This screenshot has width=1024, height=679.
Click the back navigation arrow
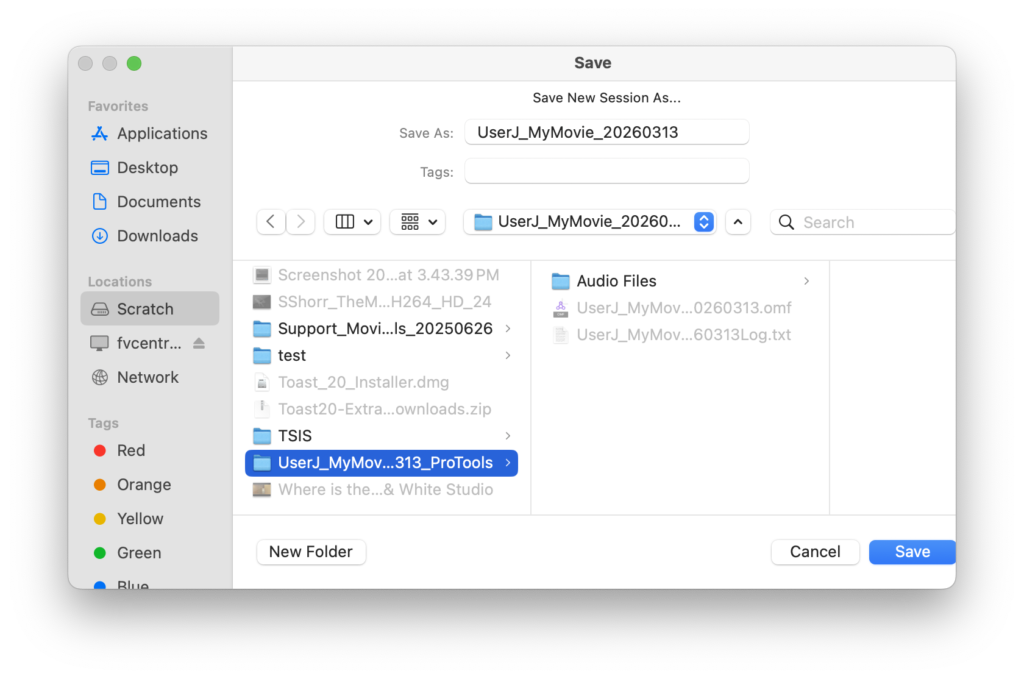tap(271, 222)
